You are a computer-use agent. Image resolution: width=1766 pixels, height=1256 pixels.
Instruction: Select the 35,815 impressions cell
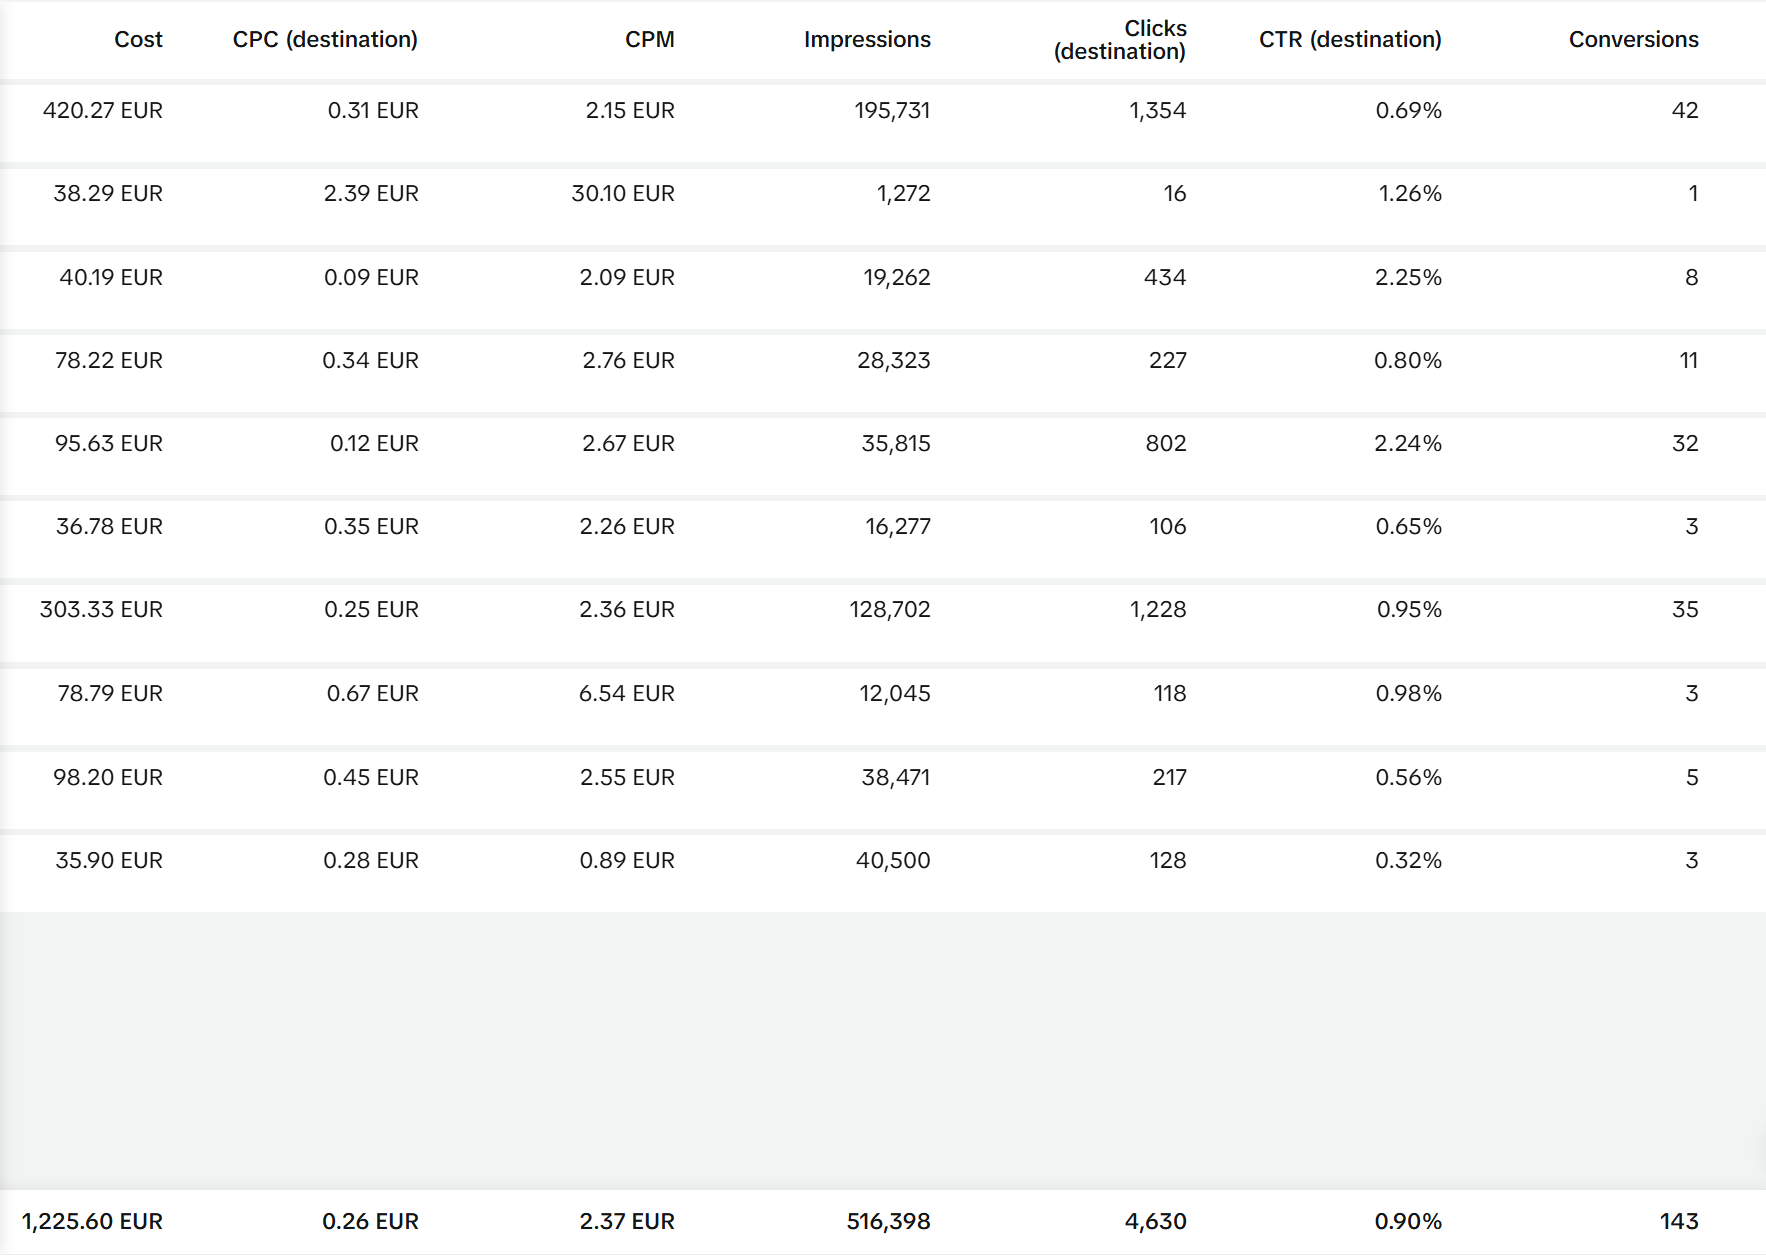896,444
